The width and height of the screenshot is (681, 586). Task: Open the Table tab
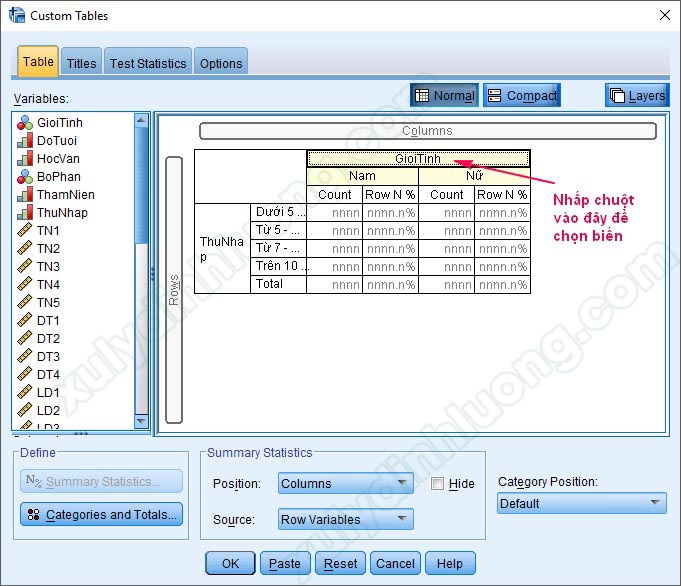click(38, 62)
